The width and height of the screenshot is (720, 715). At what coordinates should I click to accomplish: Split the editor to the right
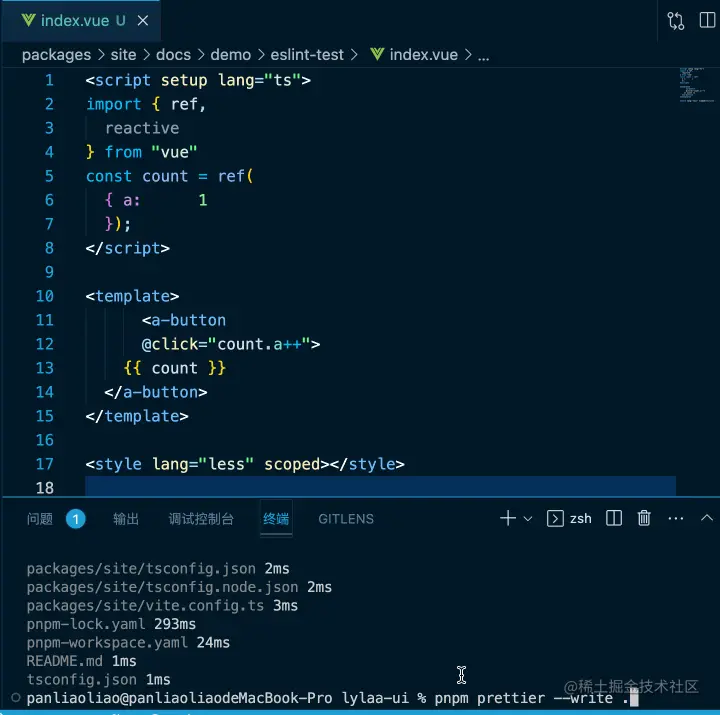tap(707, 21)
